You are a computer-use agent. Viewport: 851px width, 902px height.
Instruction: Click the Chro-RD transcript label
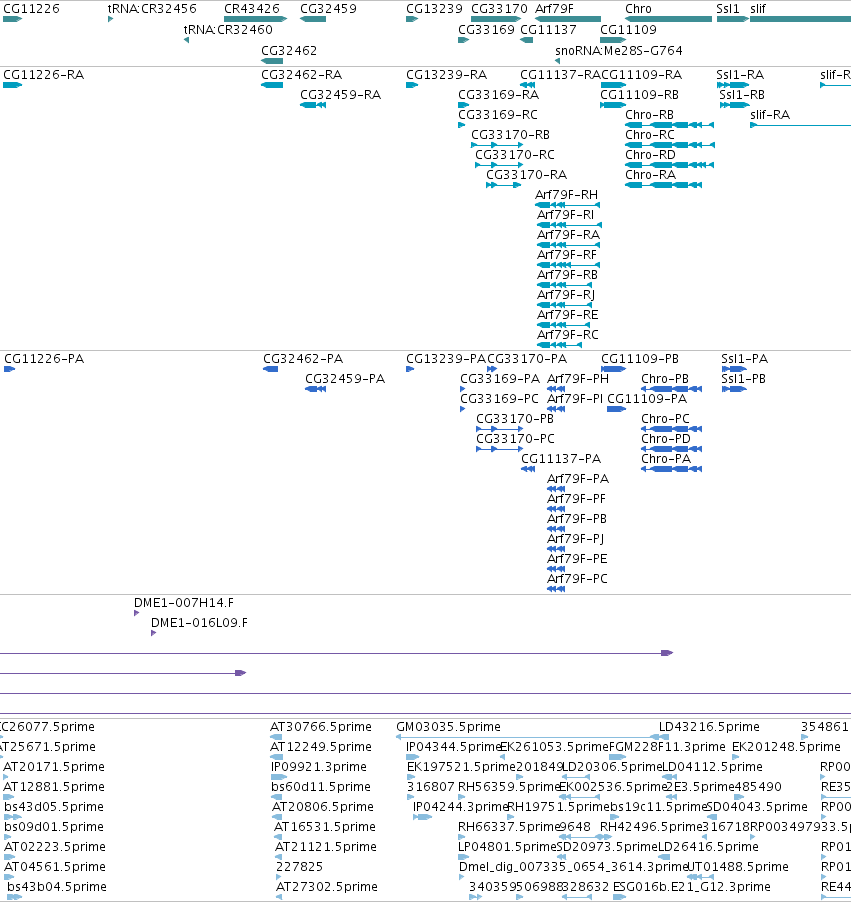pyautogui.click(x=650, y=155)
